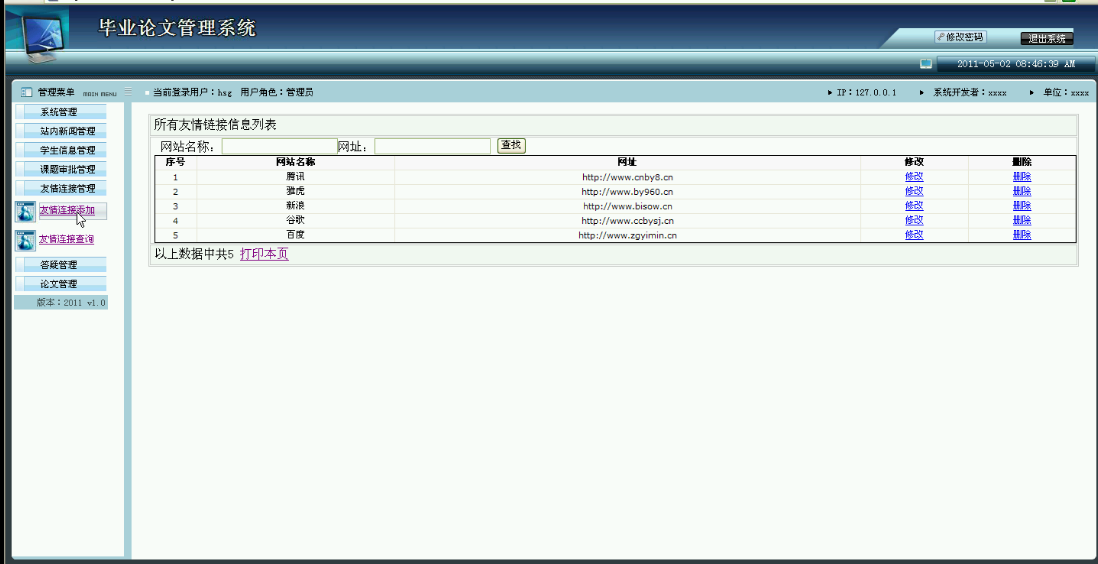Click the 管理菜单 heading text

56,92
